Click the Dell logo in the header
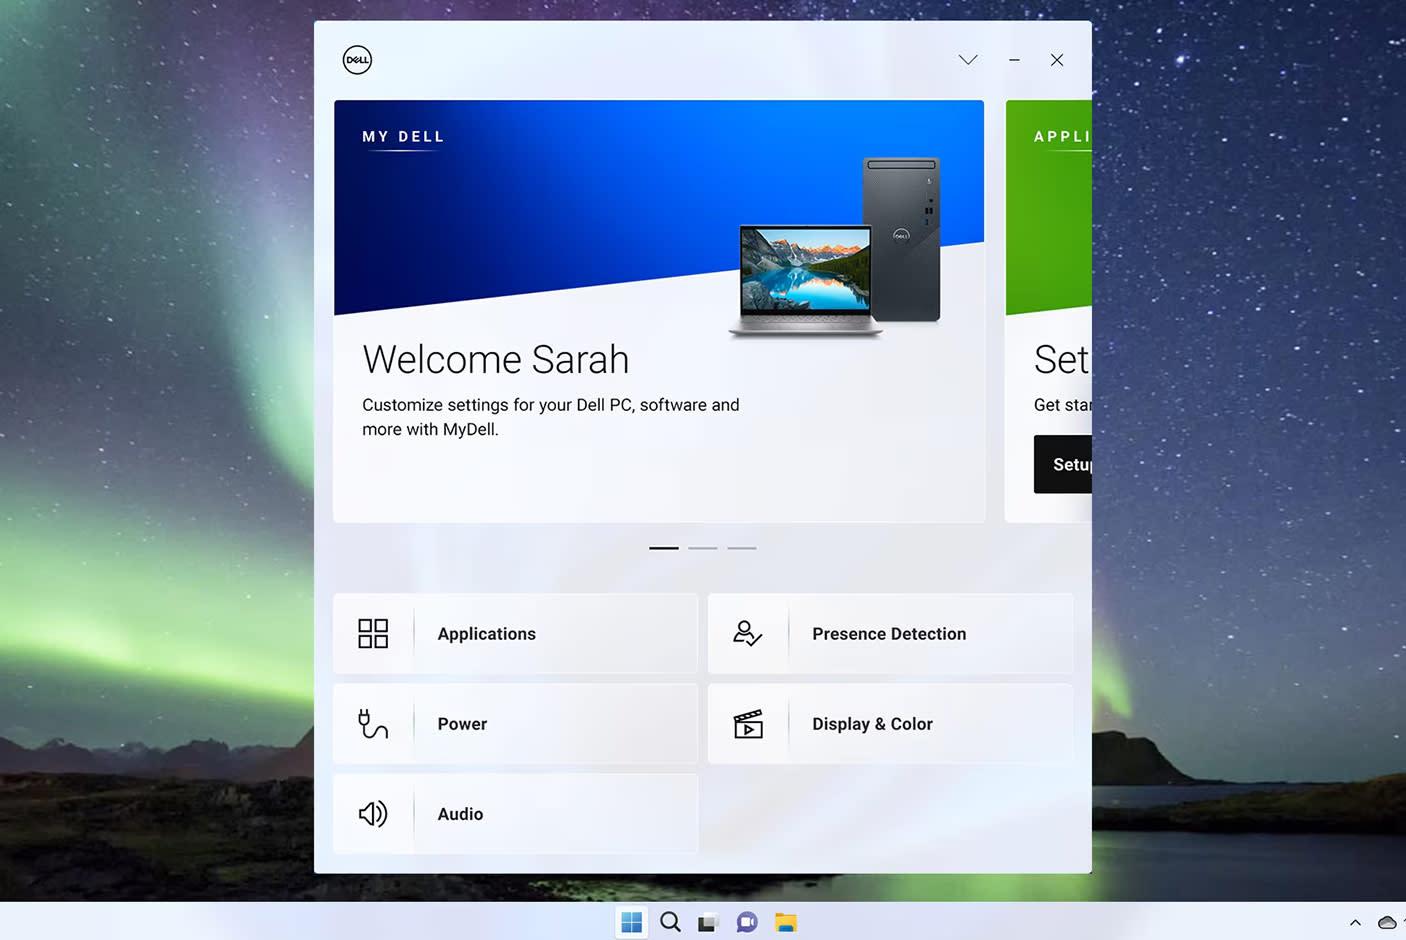This screenshot has height=940, width=1406. [357, 60]
